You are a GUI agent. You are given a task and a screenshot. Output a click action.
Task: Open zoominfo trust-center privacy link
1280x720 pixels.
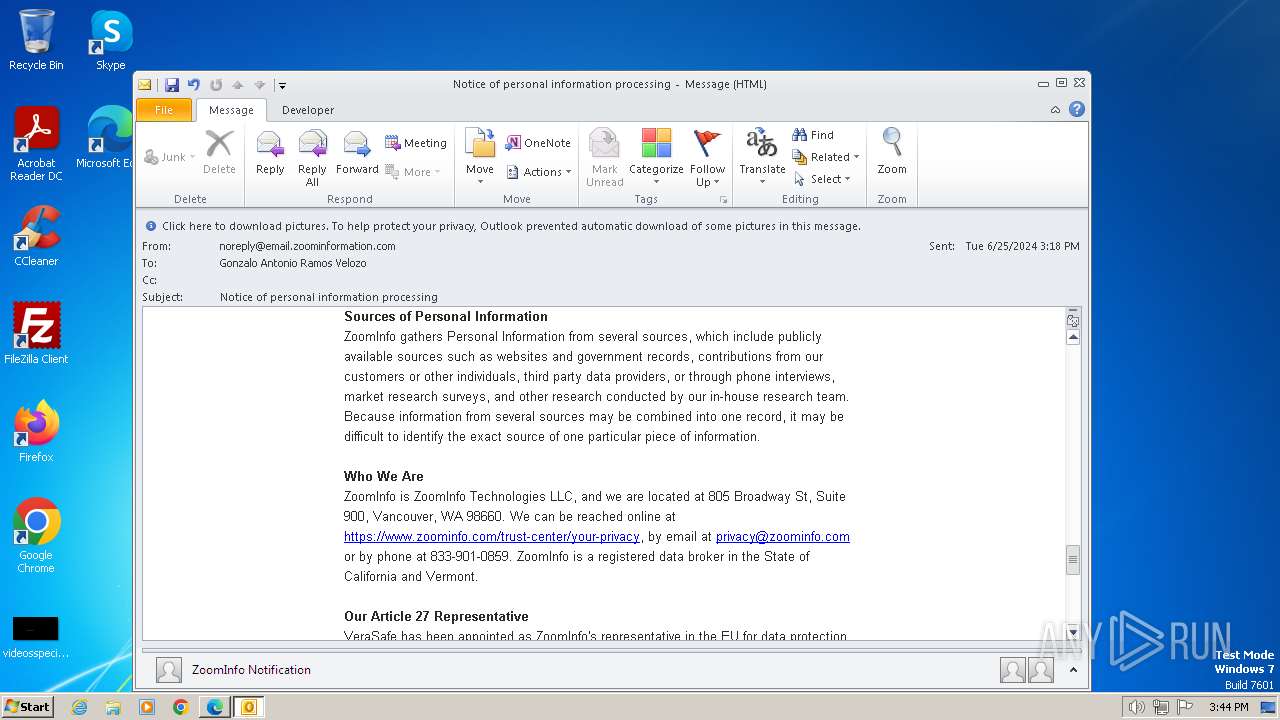coord(492,537)
